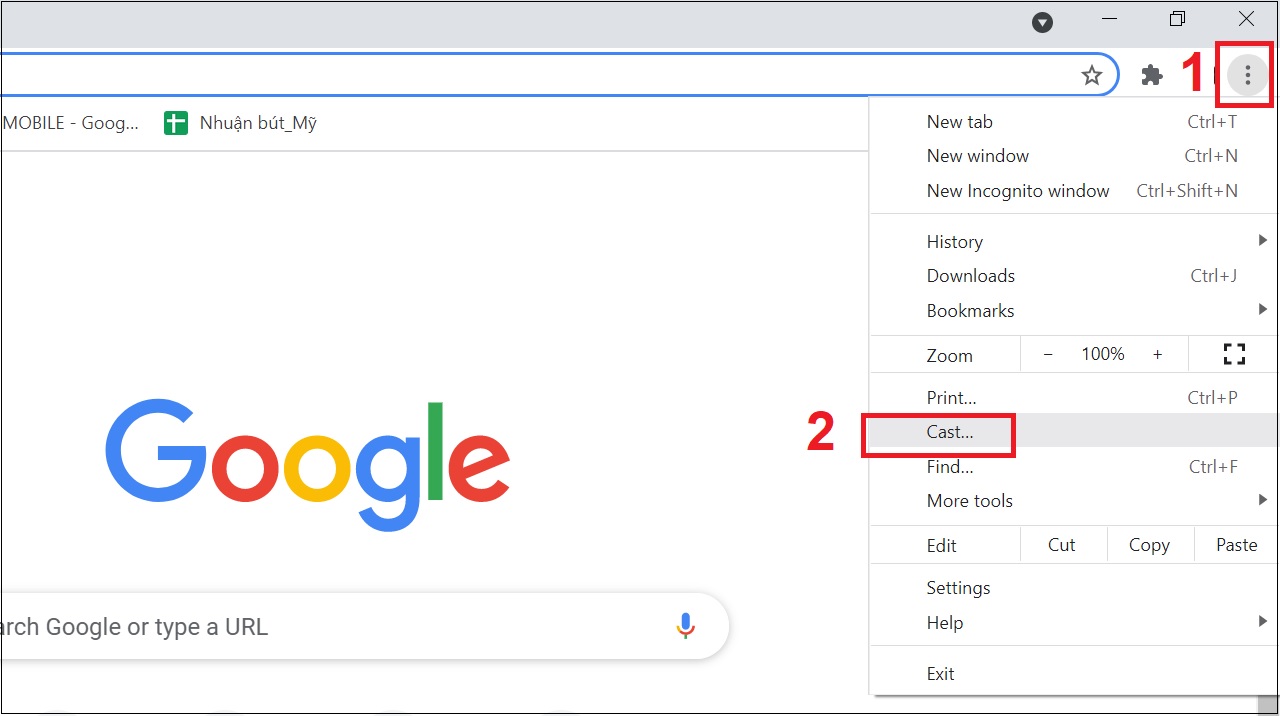Open Settings from the Chrome menu
Image resolution: width=1280 pixels, height=716 pixels.
(958, 588)
